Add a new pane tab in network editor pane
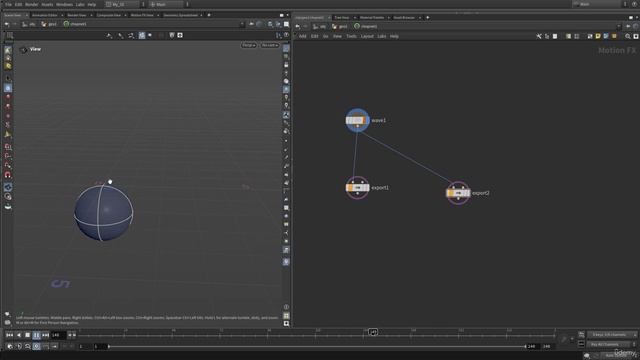 (x=427, y=18)
